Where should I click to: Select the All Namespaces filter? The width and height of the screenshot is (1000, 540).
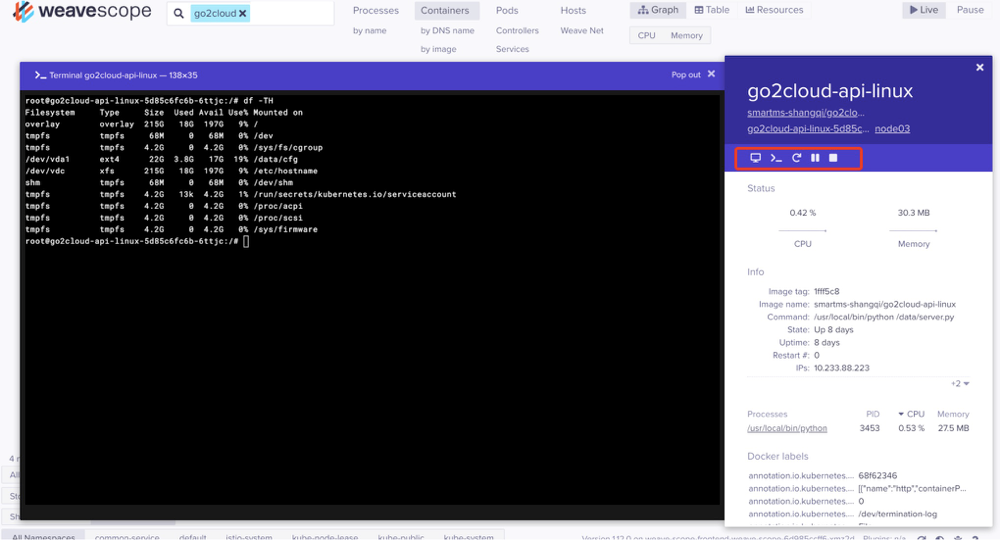pyautogui.click(x=43, y=536)
